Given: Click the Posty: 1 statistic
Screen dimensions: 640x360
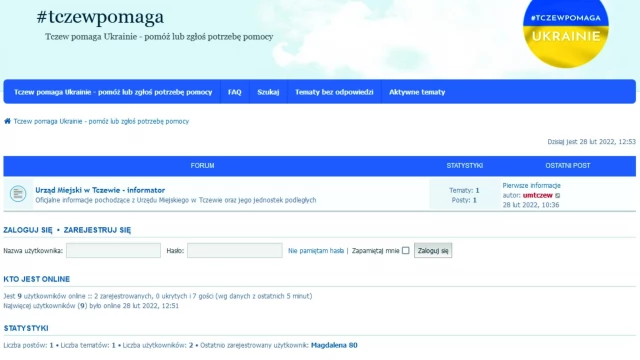Looking at the screenshot, I should click(x=464, y=200).
